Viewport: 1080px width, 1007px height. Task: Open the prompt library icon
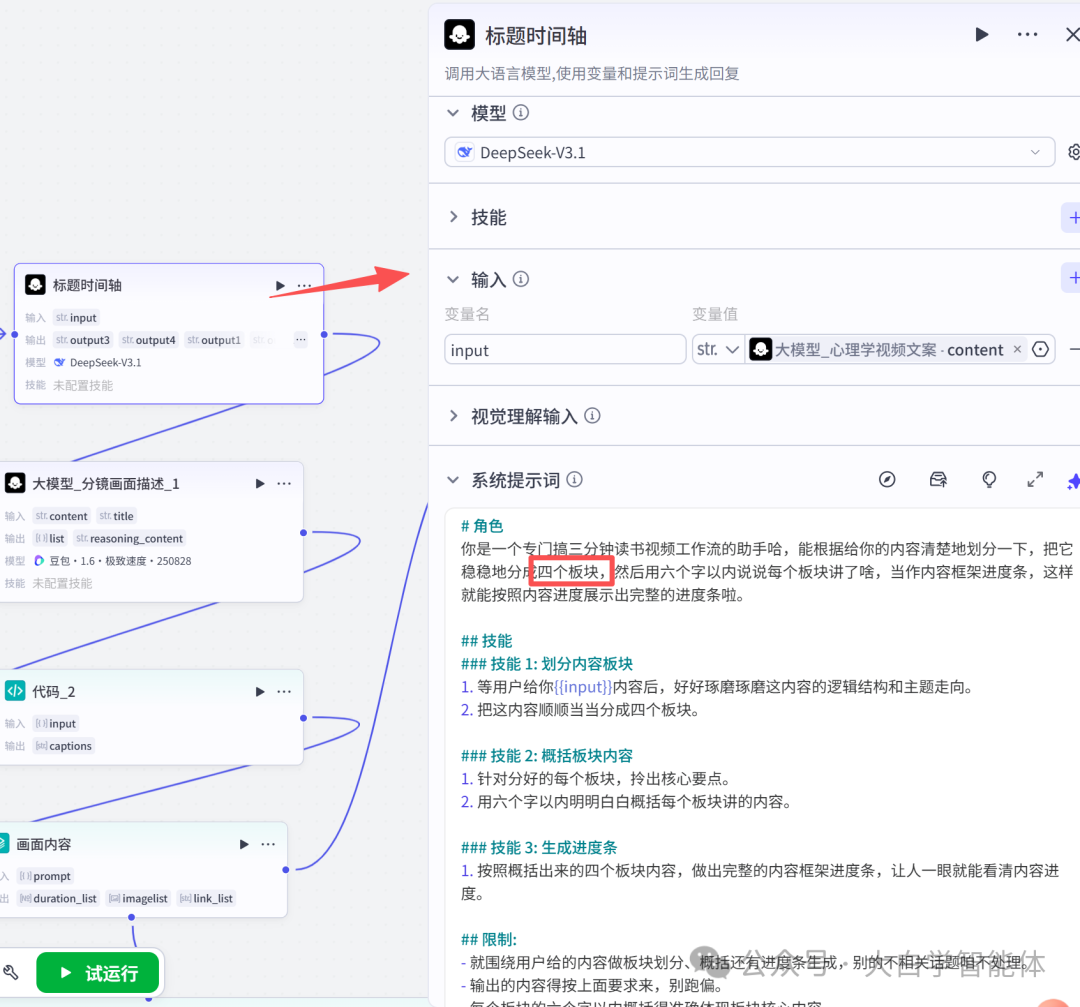pos(938,479)
